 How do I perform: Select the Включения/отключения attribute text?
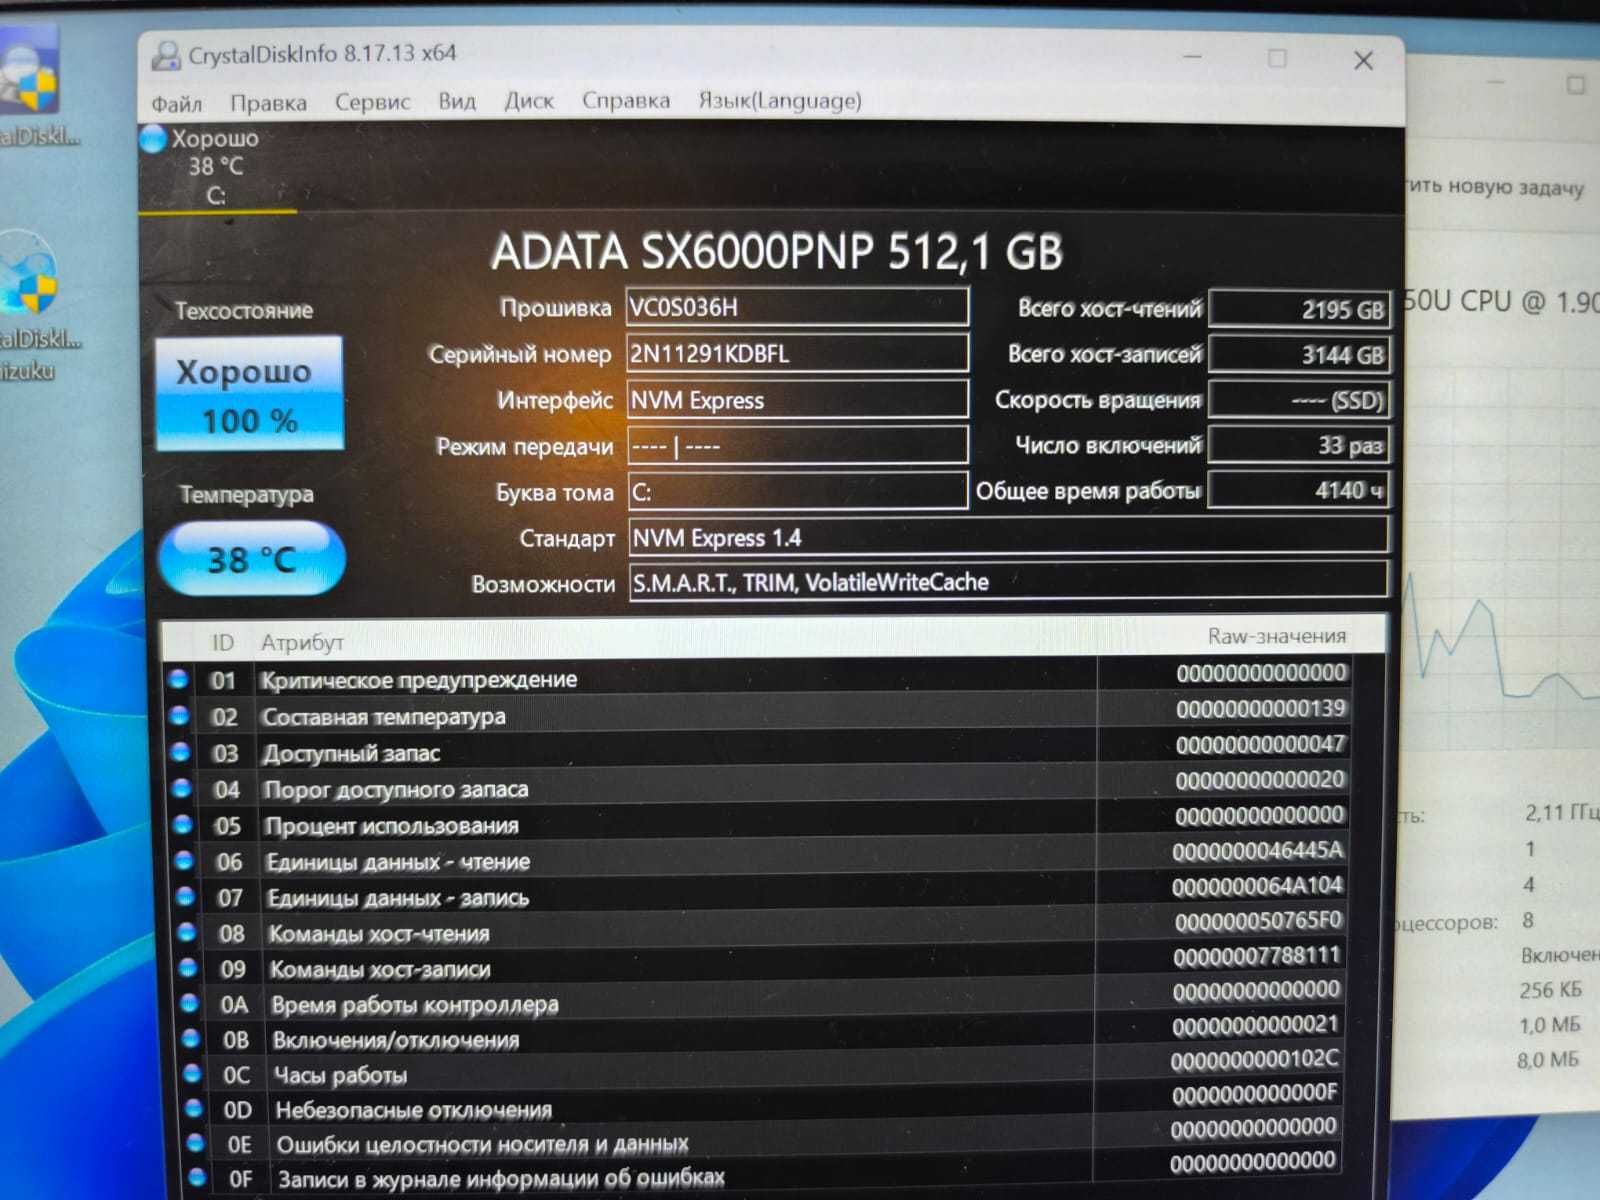[396, 1040]
